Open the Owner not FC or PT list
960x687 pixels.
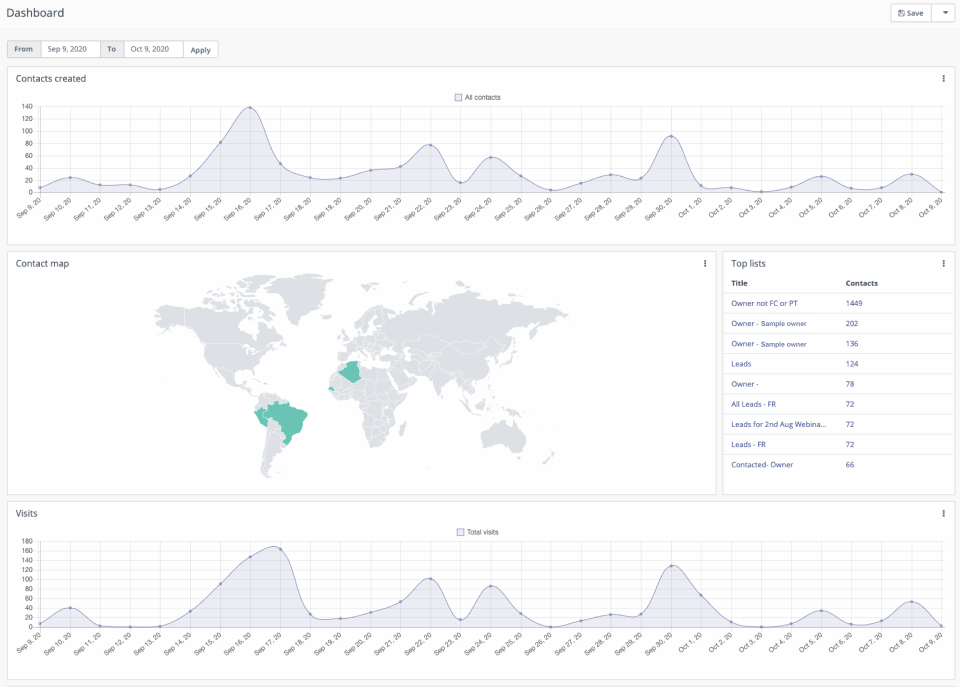(x=763, y=303)
